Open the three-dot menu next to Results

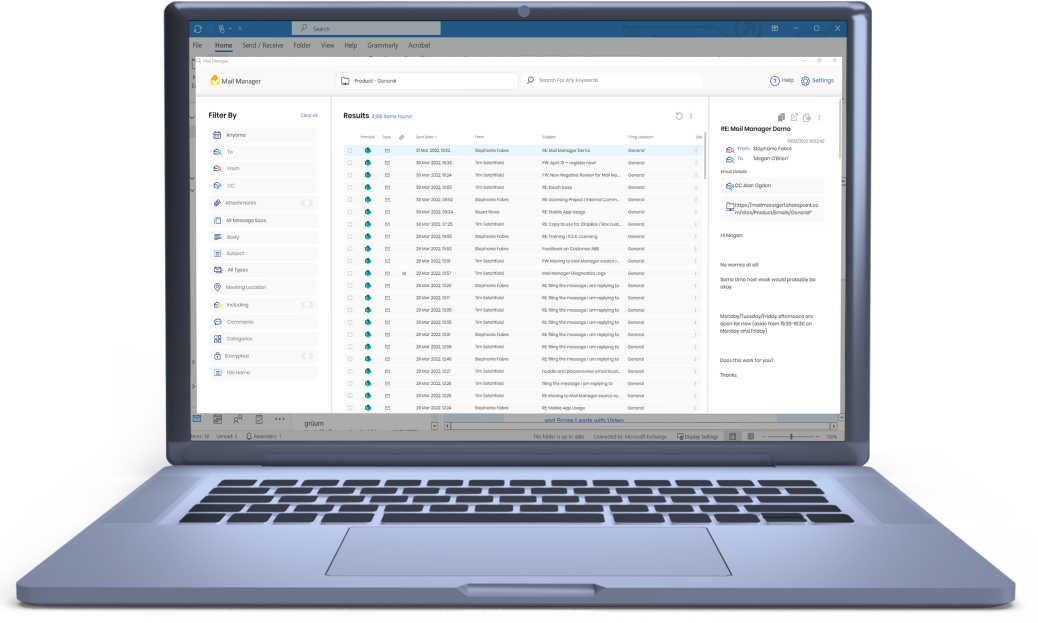pos(691,116)
